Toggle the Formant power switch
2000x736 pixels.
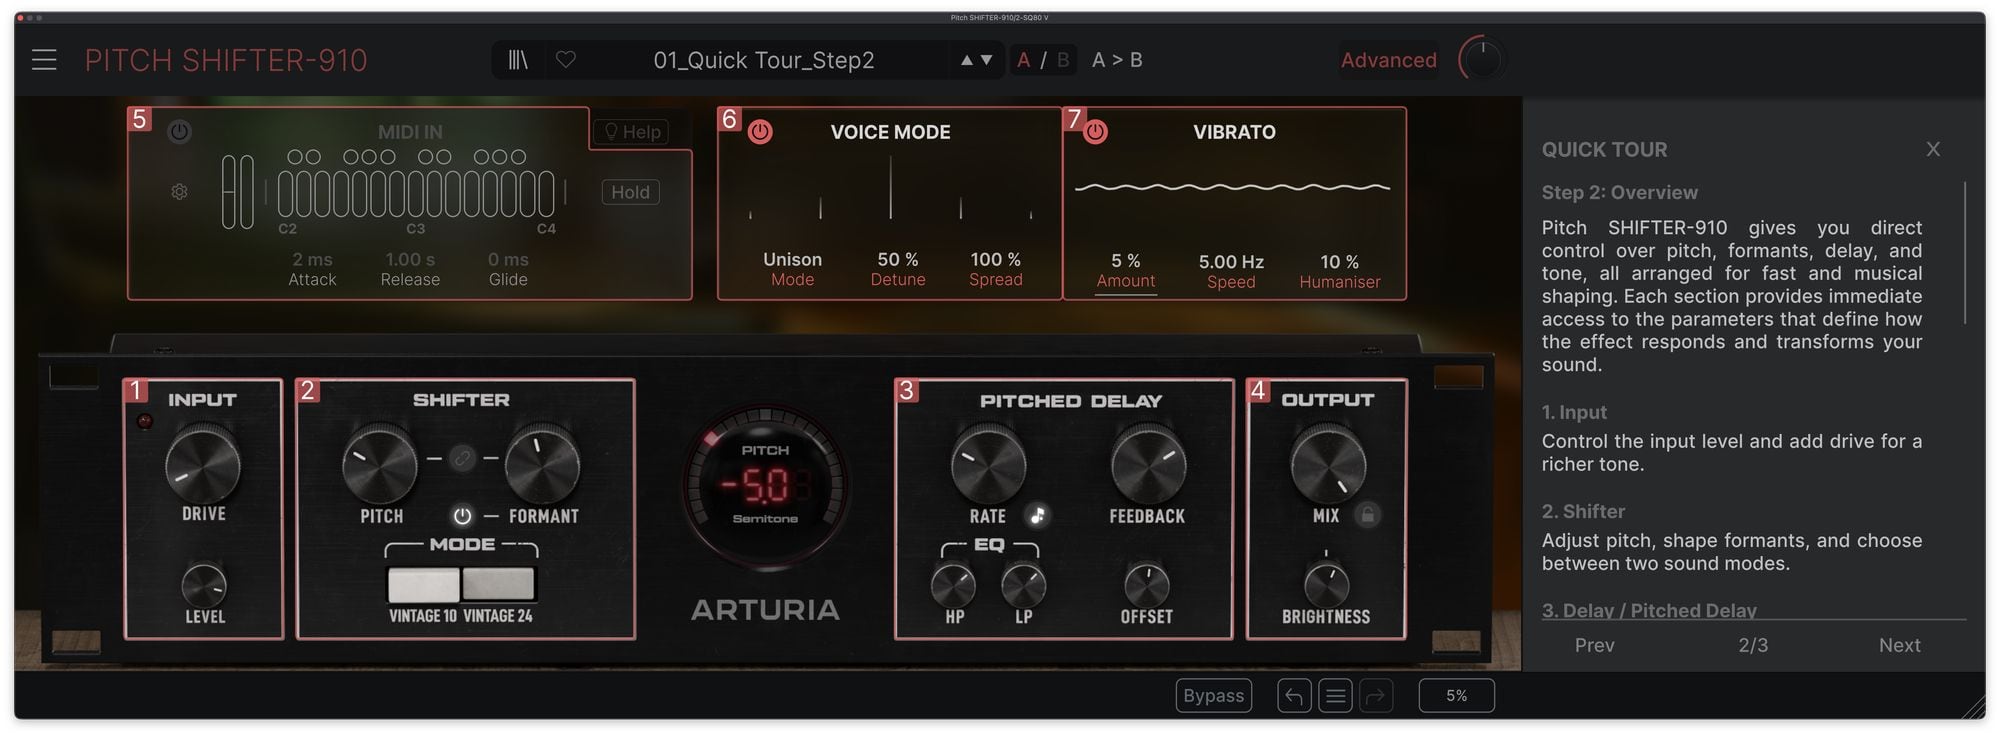coord(462,516)
